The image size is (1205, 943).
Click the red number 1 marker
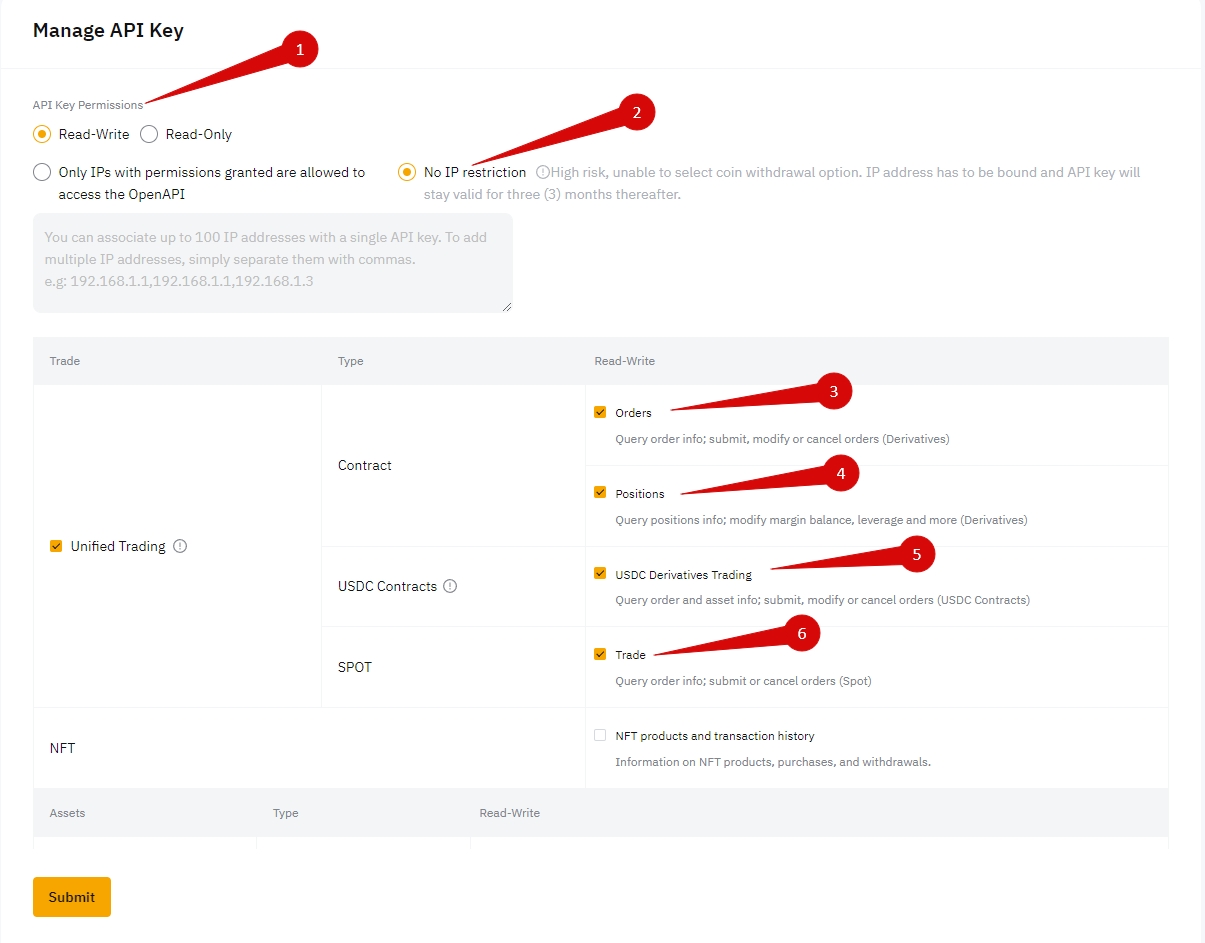[300, 50]
